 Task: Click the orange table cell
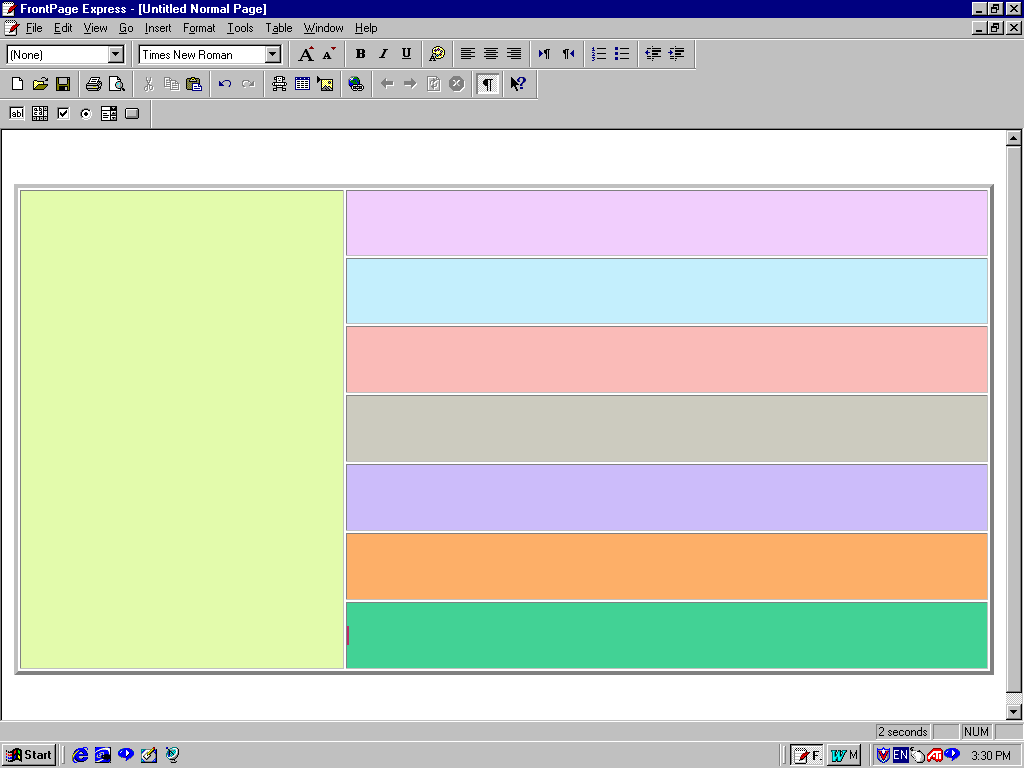[x=666, y=566]
